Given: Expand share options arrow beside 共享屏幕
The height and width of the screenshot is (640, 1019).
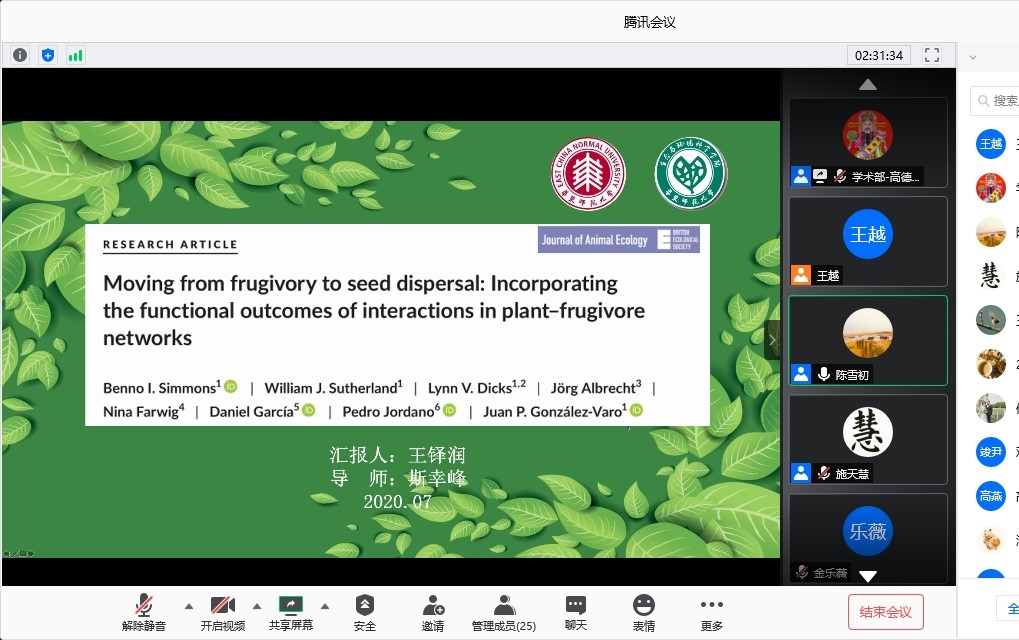Looking at the screenshot, I should [324, 605].
